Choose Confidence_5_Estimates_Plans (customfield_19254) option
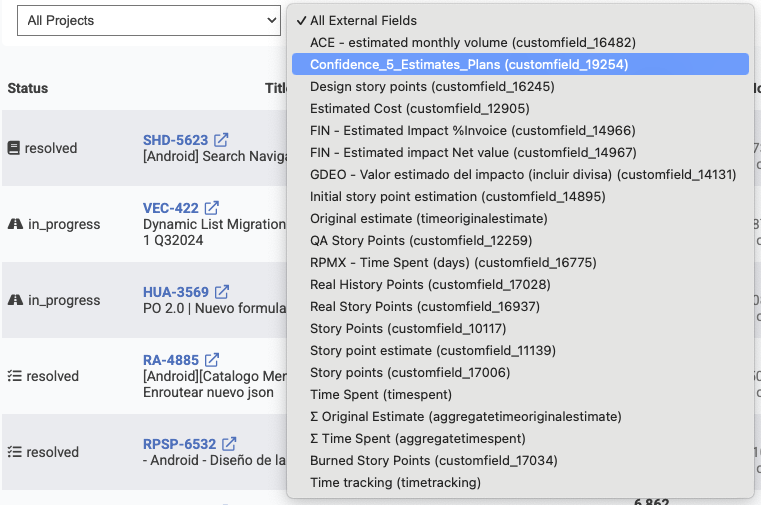 pyautogui.click(x=469, y=64)
